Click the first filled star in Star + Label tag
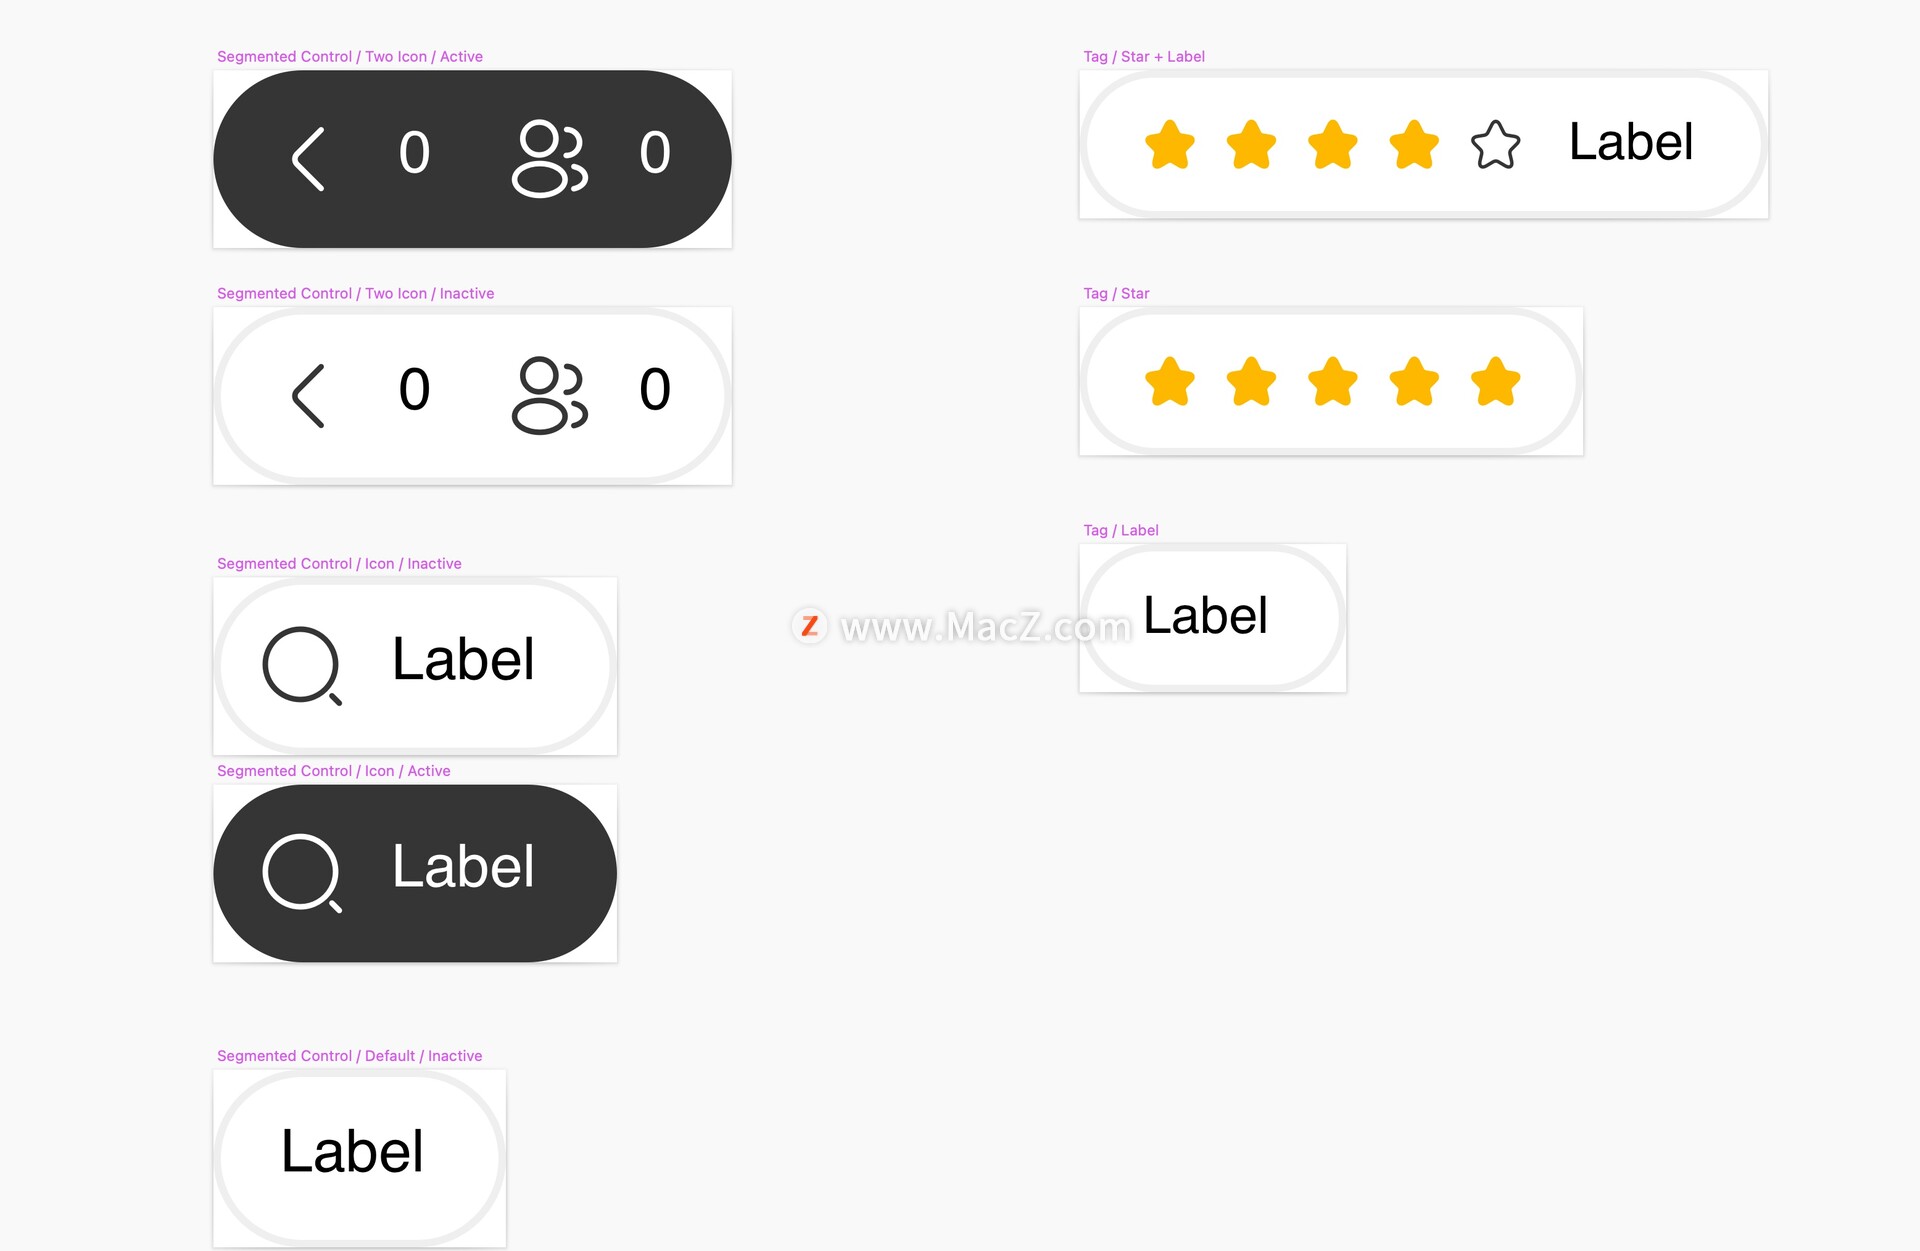 coord(1169,144)
